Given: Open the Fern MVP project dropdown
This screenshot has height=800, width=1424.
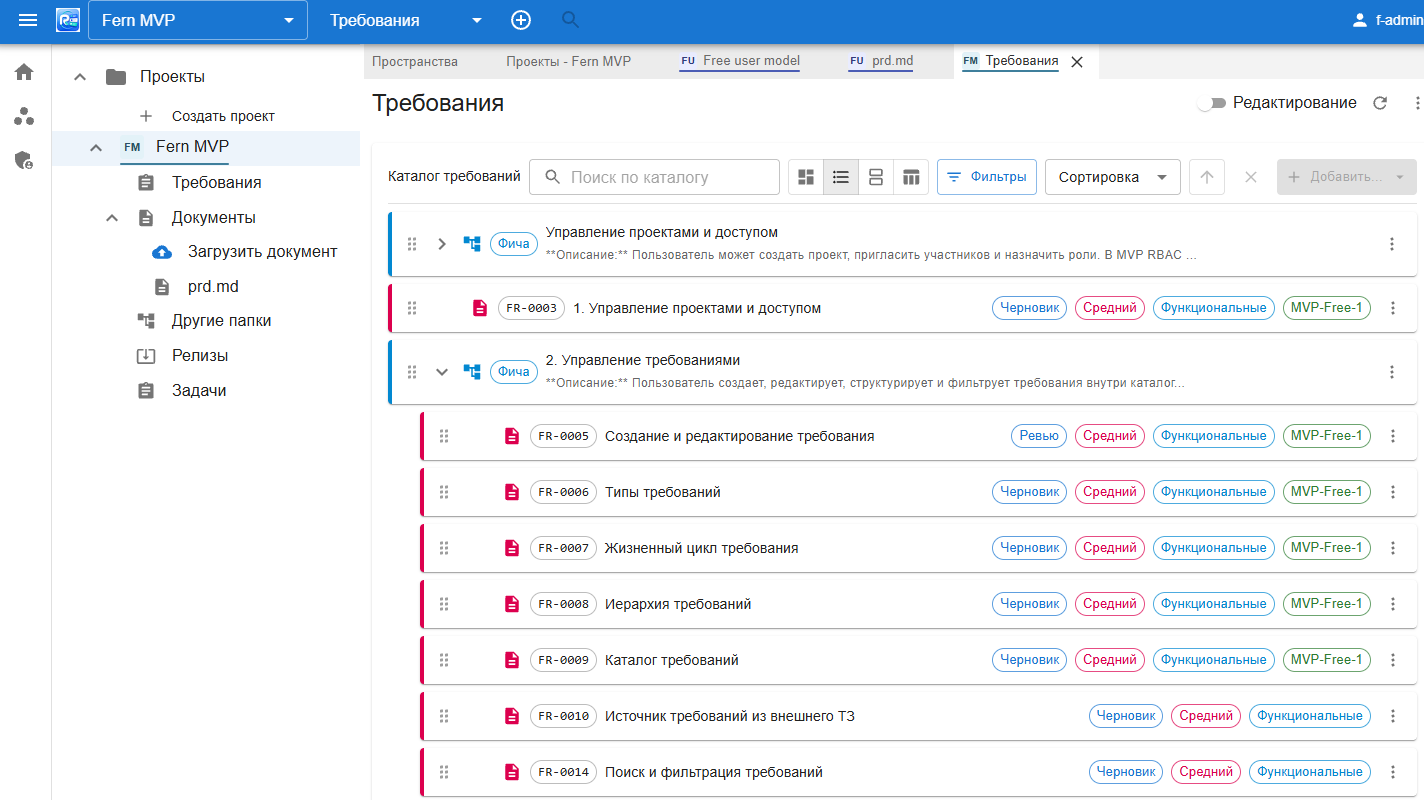Looking at the screenshot, I should coord(198,20).
